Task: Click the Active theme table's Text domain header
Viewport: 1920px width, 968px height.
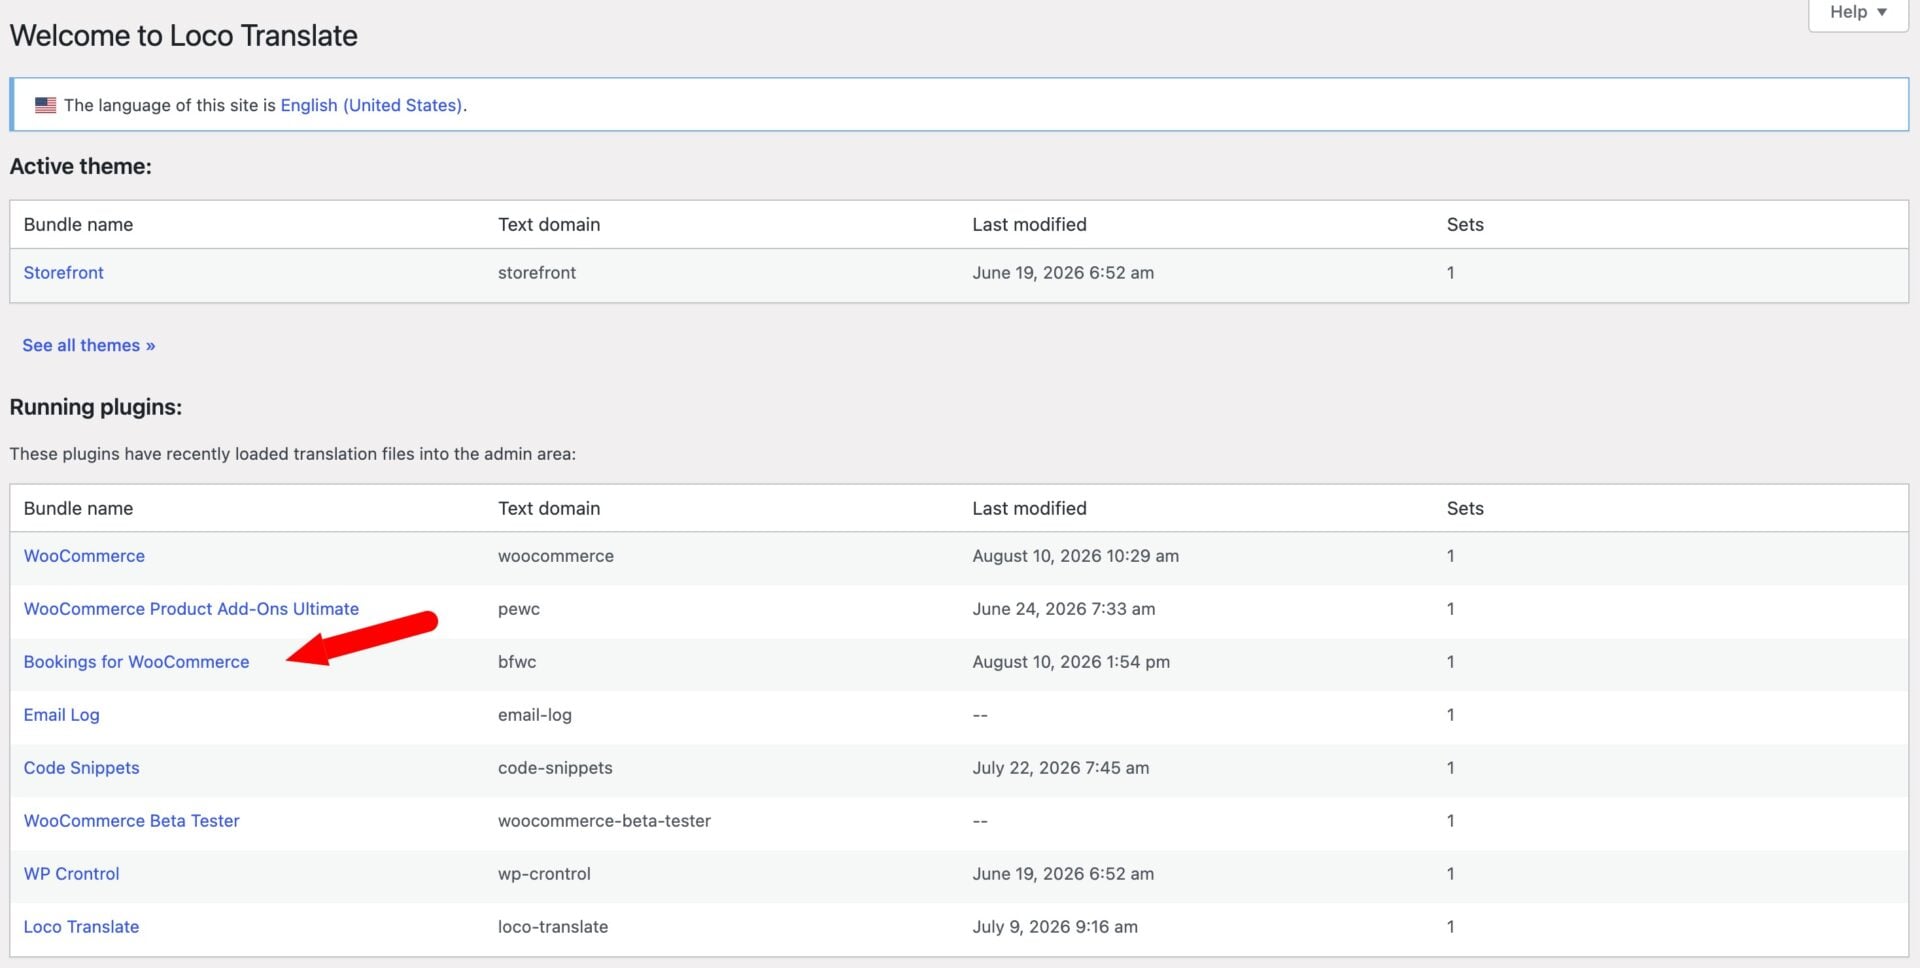Action: tap(549, 225)
